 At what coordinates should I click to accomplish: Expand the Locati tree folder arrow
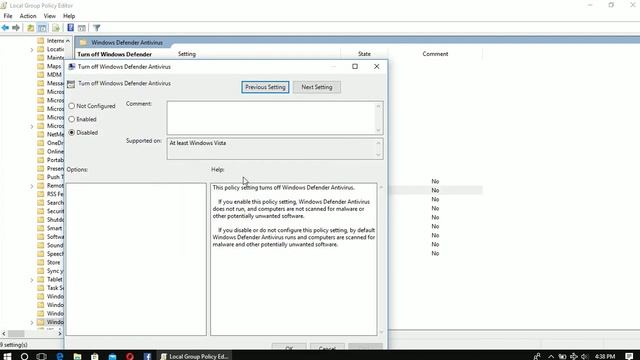pos(32,49)
